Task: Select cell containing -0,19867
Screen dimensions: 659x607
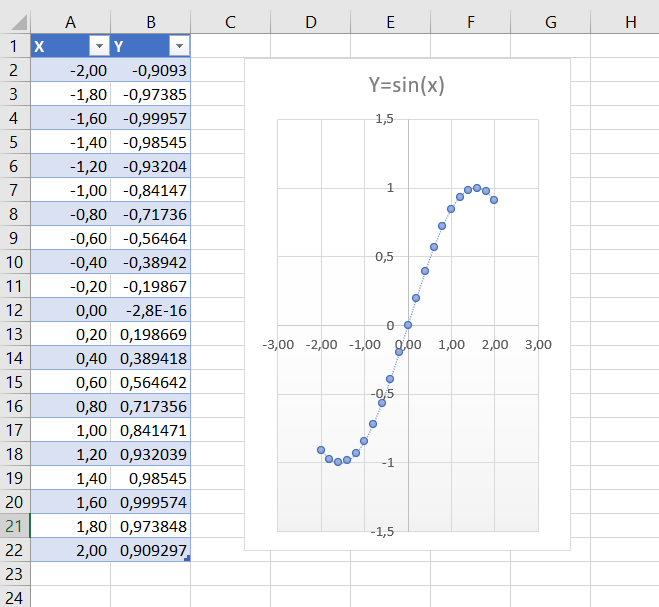Action: [x=150, y=286]
